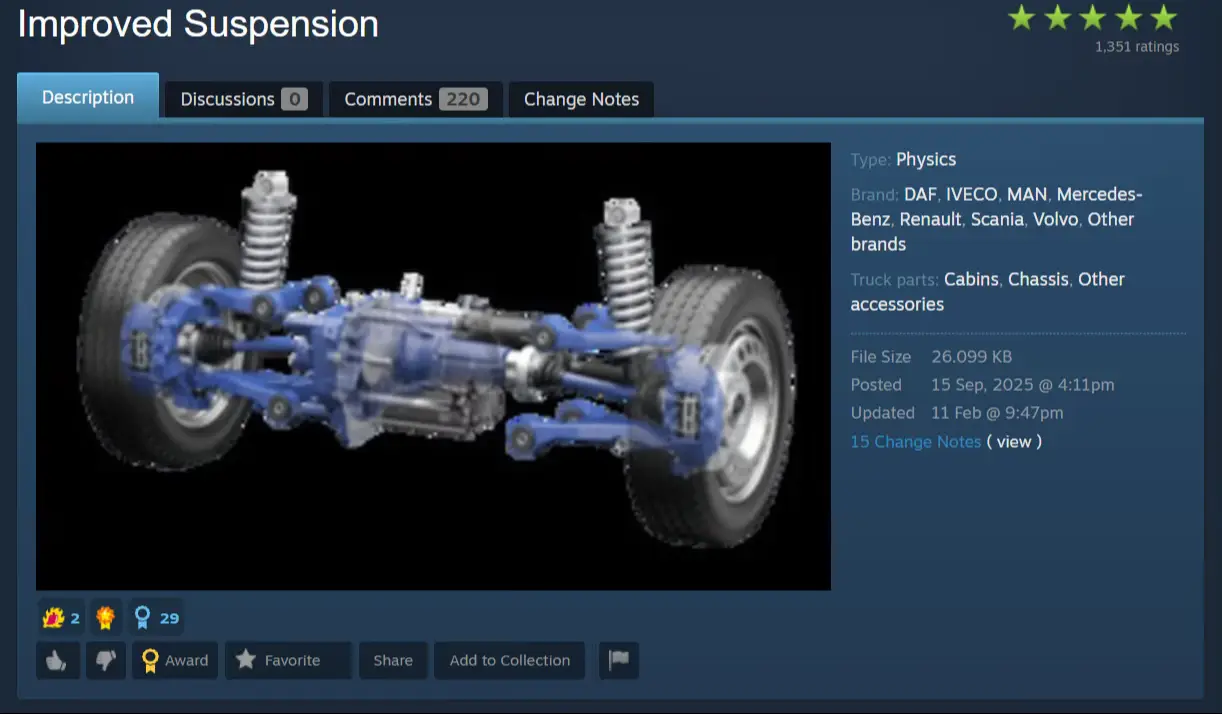Click the first award reaction badge showing 2
1222x714 pixels.
pyautogui.click(x=61, y=618)
